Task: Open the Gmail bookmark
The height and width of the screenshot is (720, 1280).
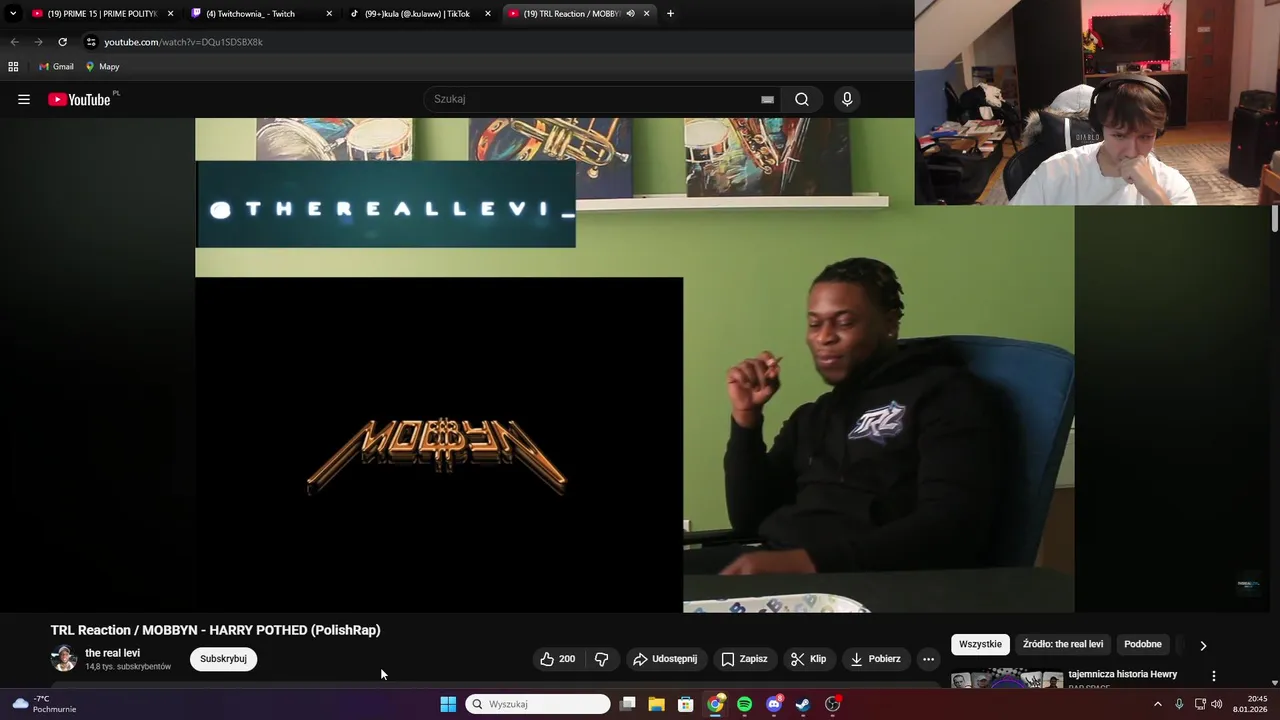Action: pyautogui.click(x=56, y=67)
